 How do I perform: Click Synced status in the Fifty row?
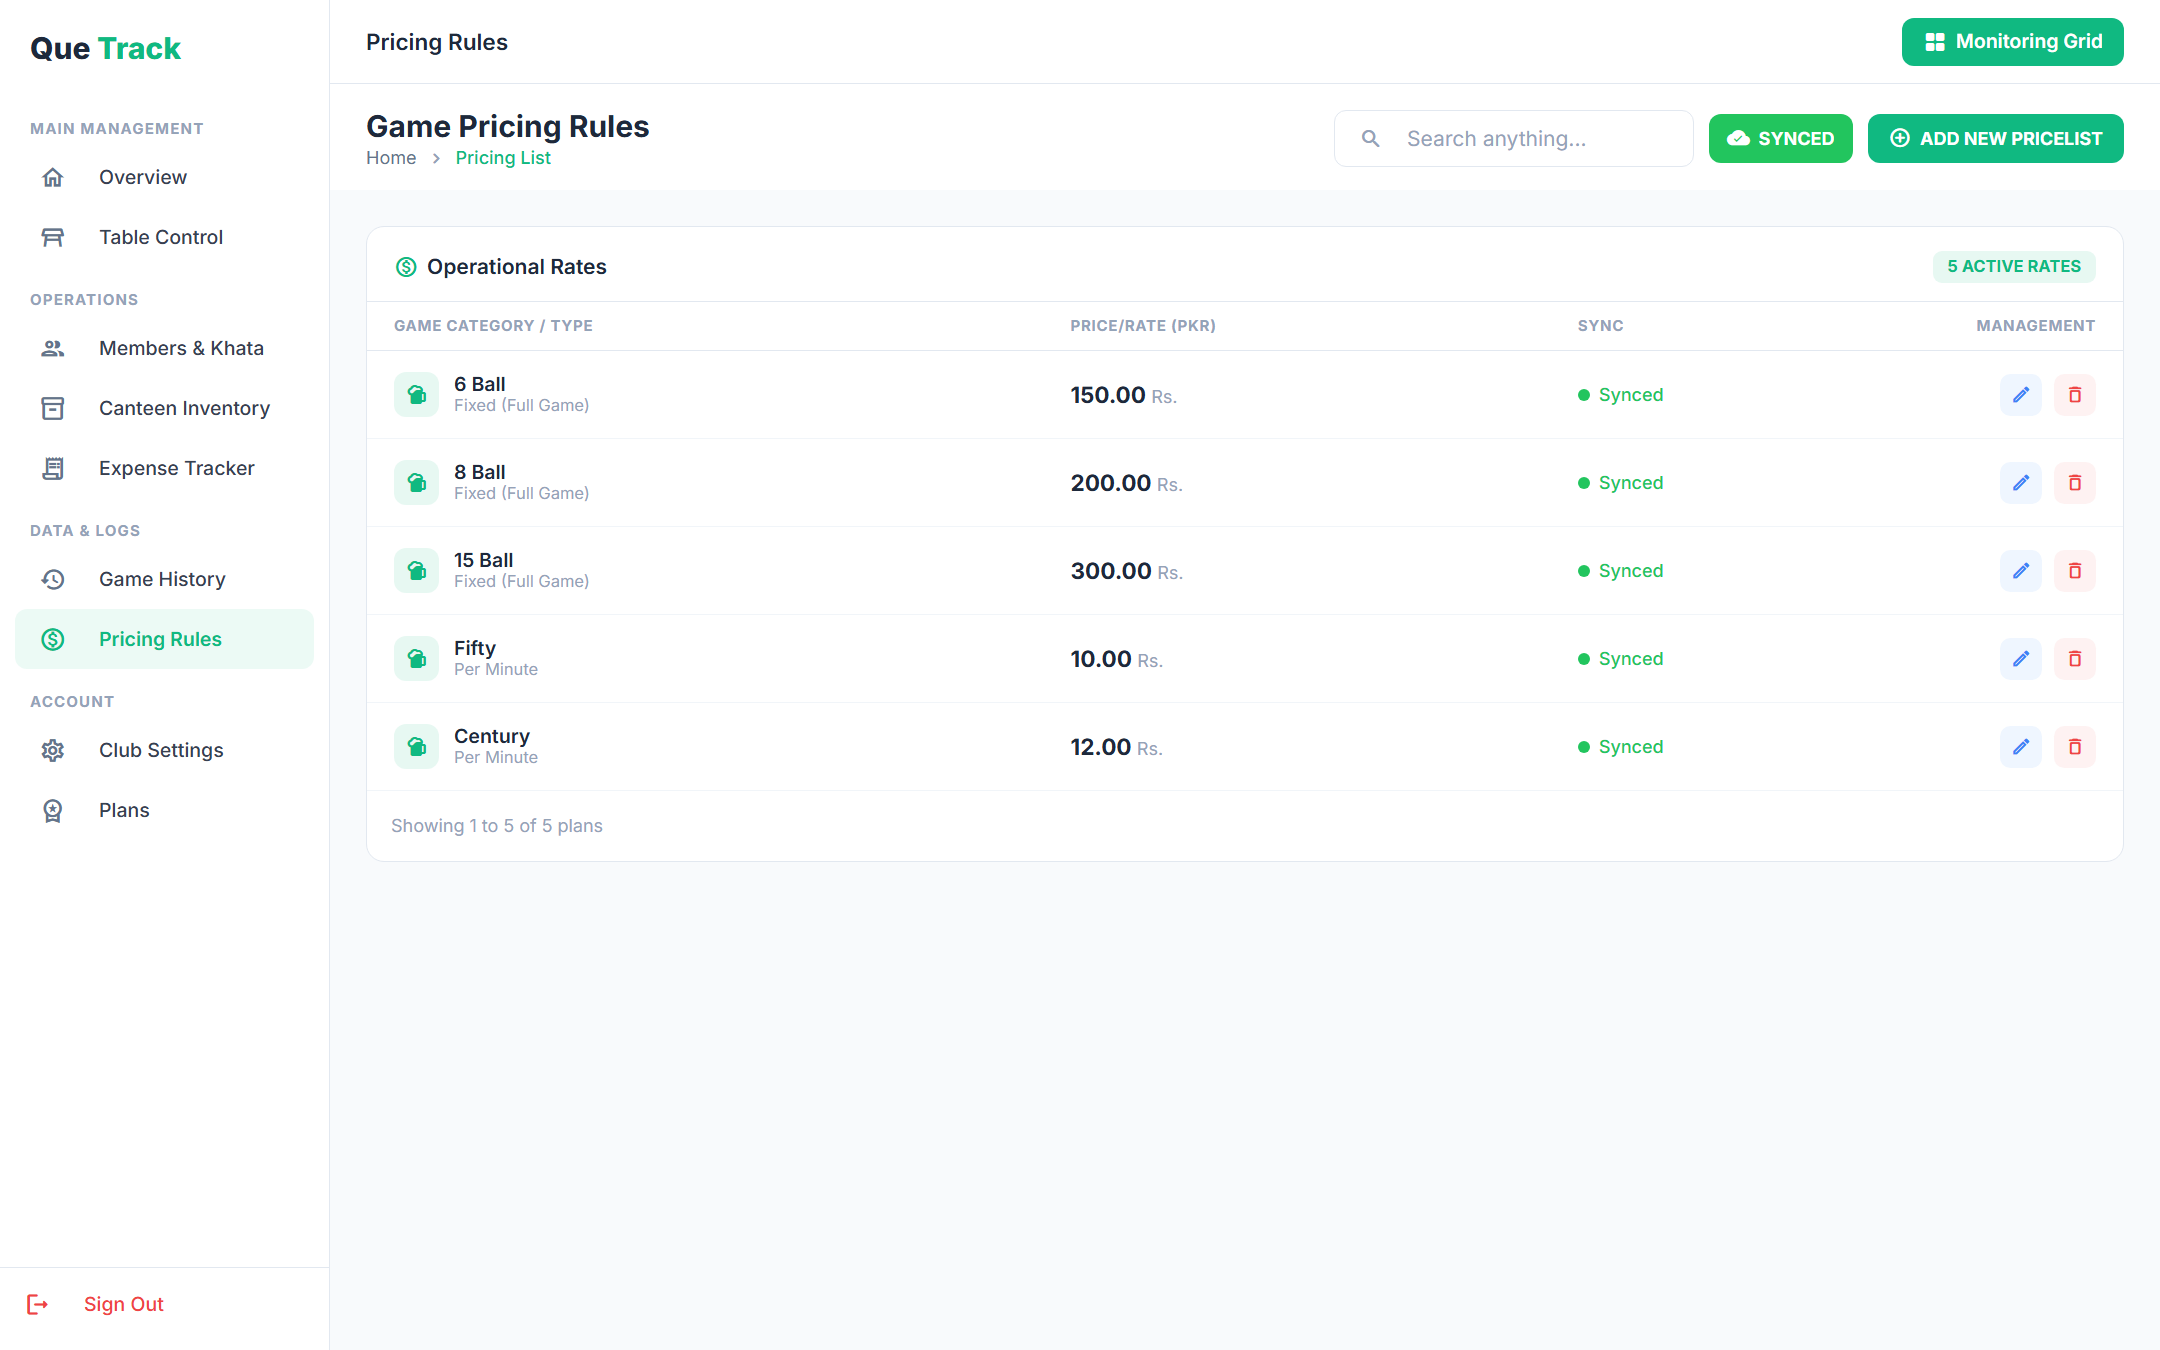[x=1621, y=659]
